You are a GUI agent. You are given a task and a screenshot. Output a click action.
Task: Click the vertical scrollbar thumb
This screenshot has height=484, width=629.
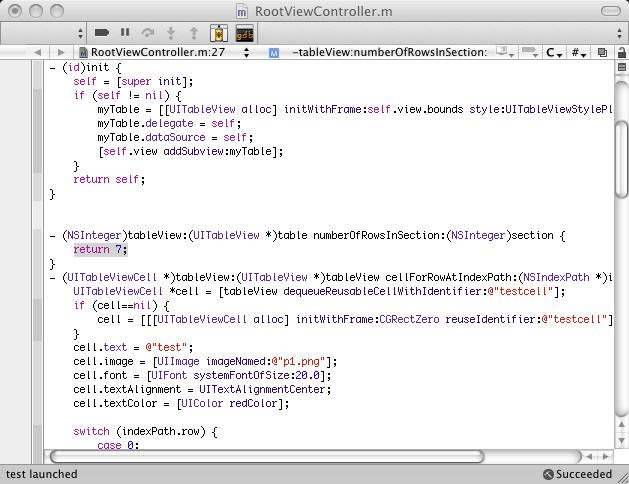(621, 158)
